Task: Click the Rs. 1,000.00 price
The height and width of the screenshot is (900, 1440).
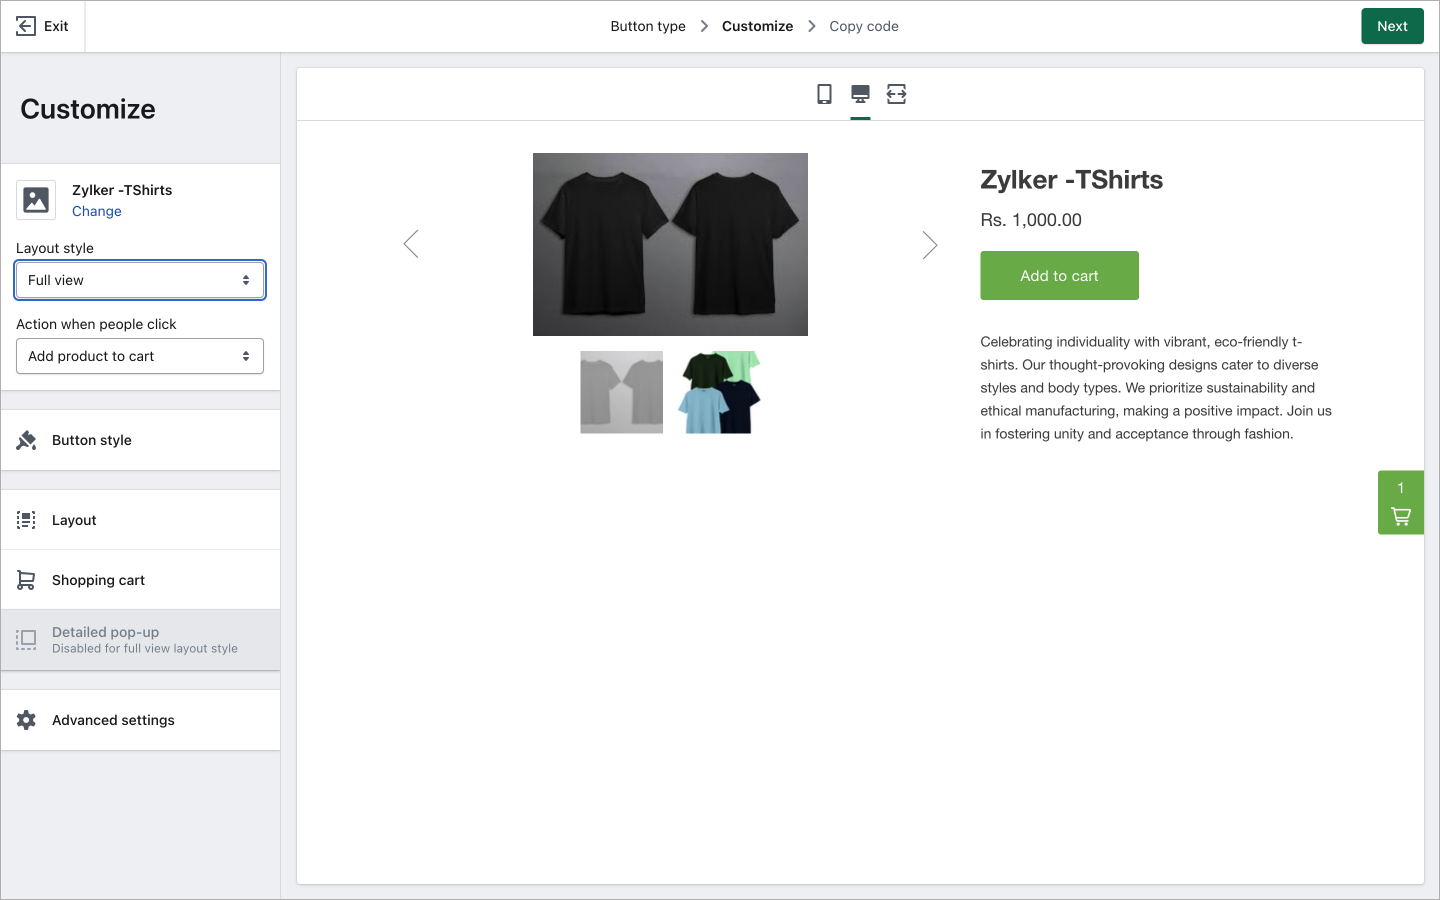Action: pos(1031,220)
